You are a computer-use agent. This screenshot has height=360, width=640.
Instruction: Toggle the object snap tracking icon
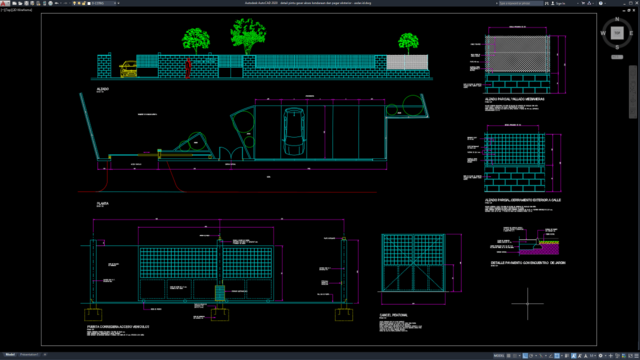pos(550,356)
